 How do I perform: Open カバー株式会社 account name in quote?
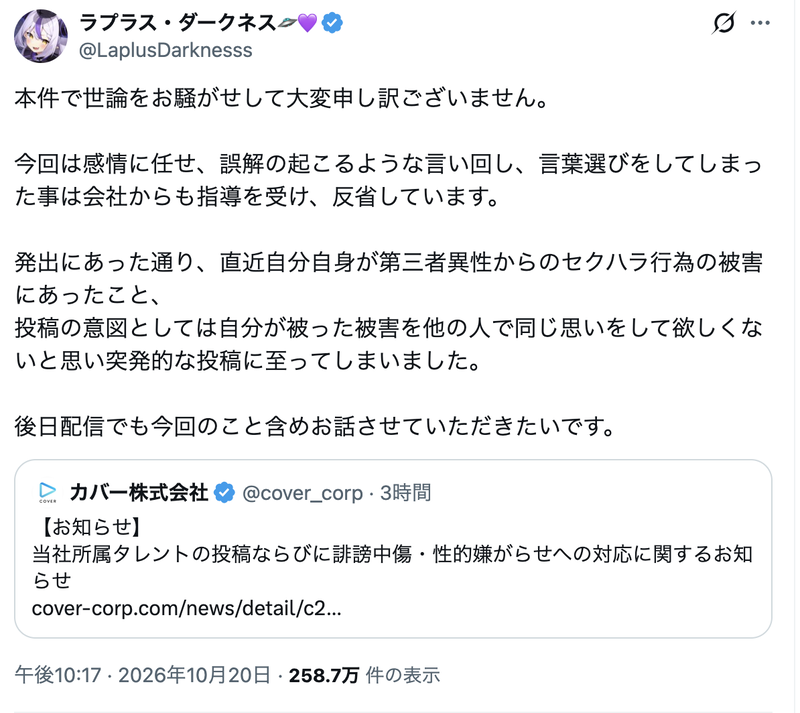(x=139, y=493)
